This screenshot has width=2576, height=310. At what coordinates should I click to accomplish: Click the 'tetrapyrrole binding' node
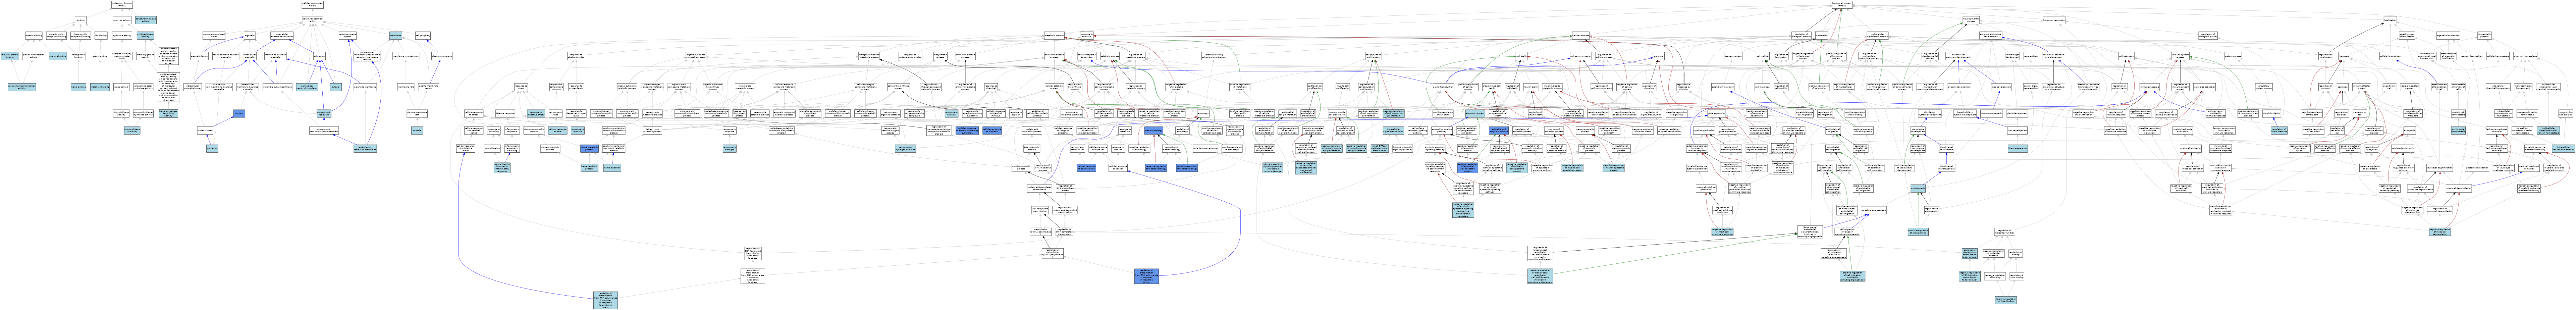pos(78,56)
